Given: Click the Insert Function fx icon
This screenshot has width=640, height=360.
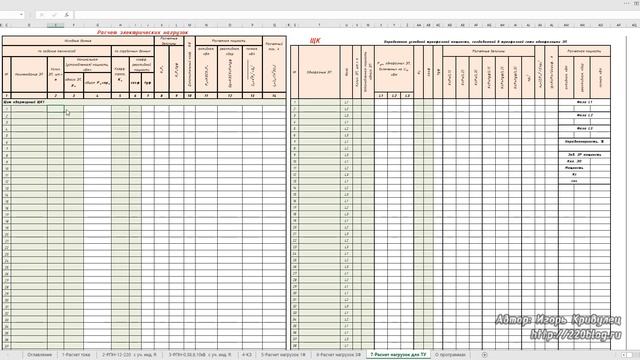Looking at the screenshot, I should click(x=67, y=15).
